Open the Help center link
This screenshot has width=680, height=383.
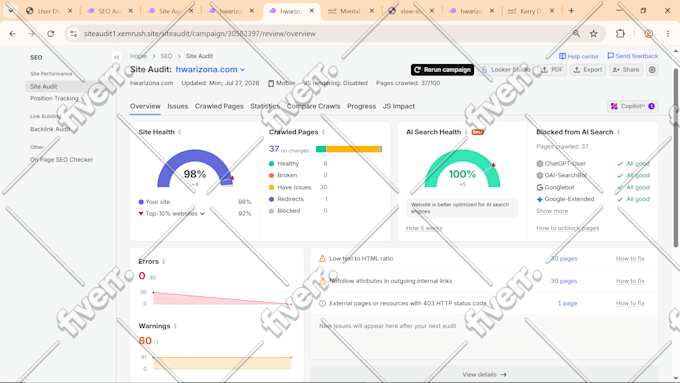579,56
